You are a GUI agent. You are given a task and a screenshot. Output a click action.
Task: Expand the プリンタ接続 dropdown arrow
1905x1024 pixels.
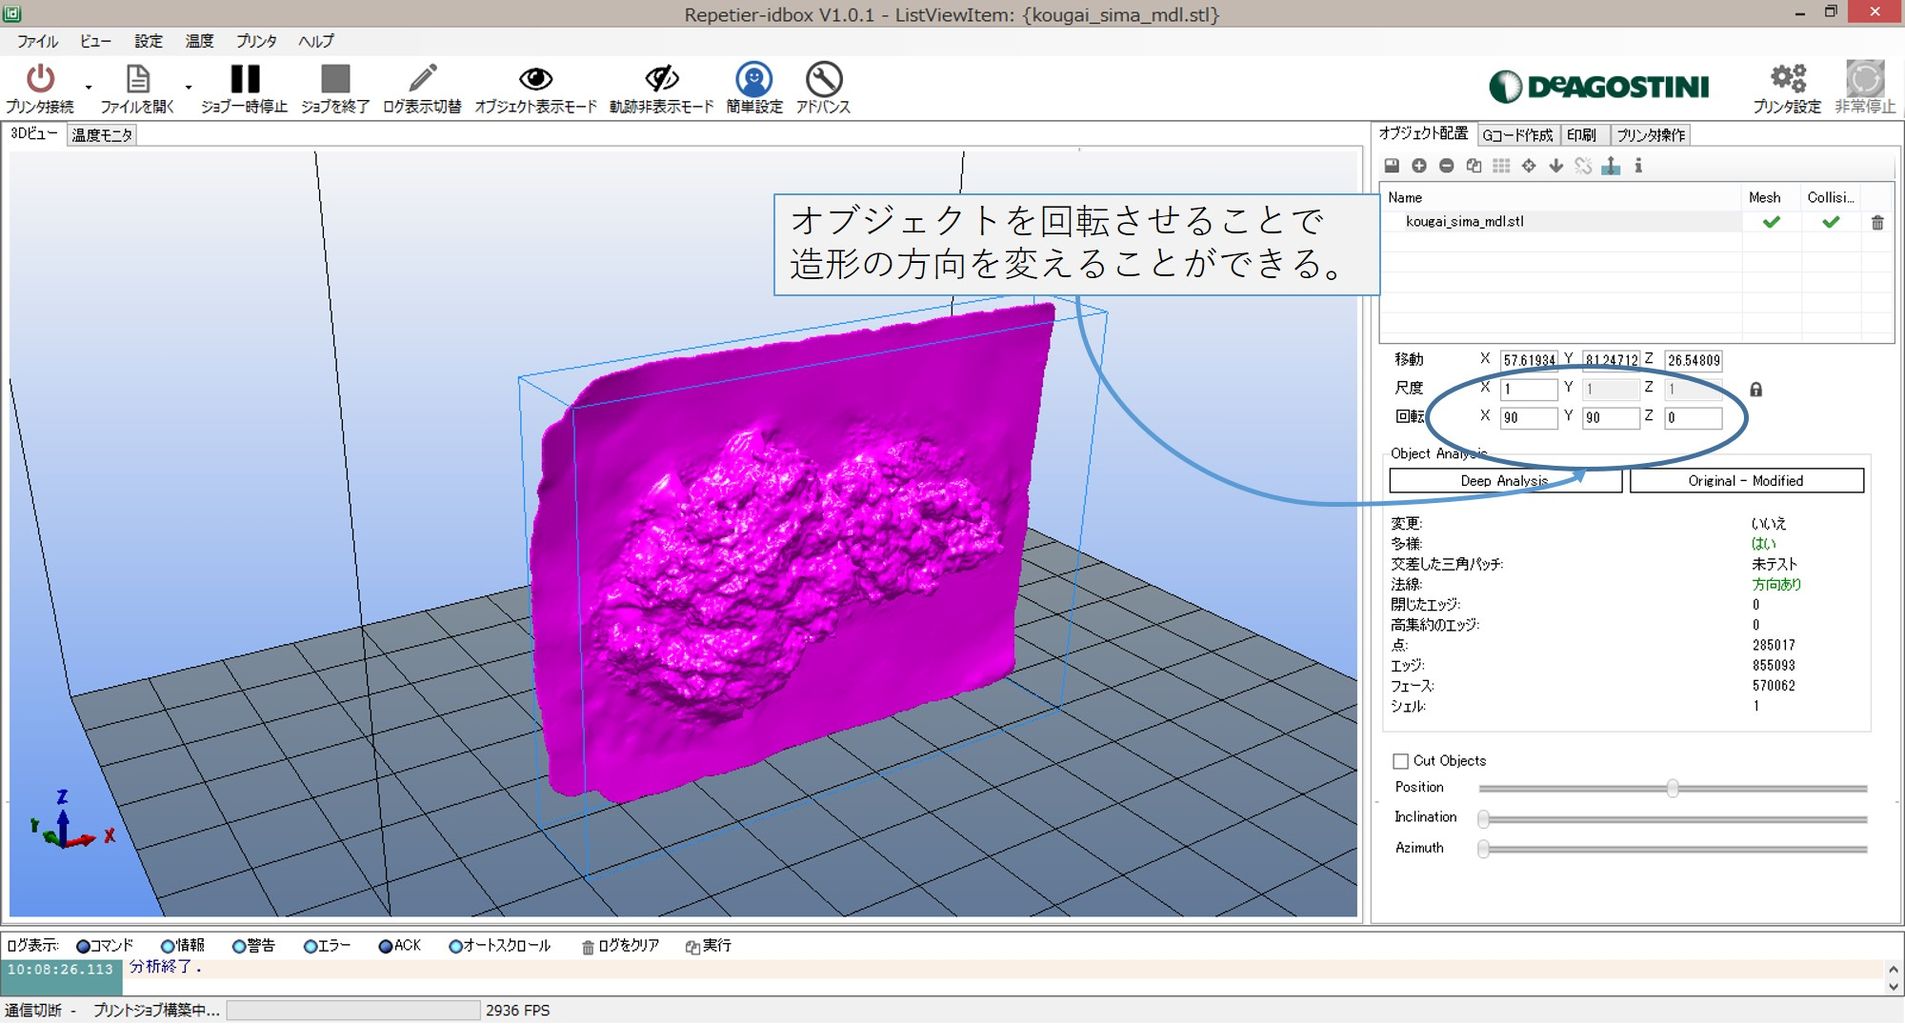coord(88,88)
